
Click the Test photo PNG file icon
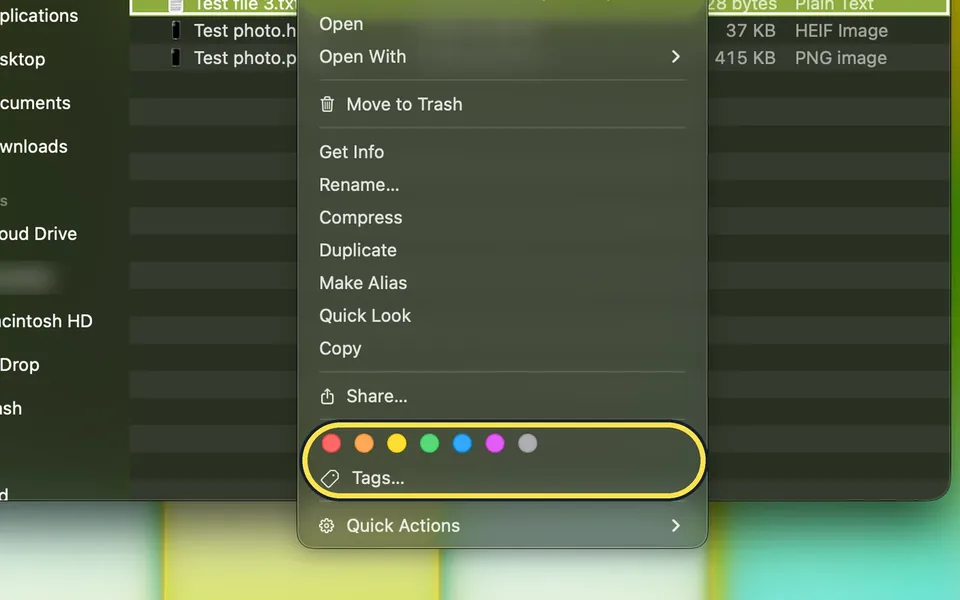176,58
